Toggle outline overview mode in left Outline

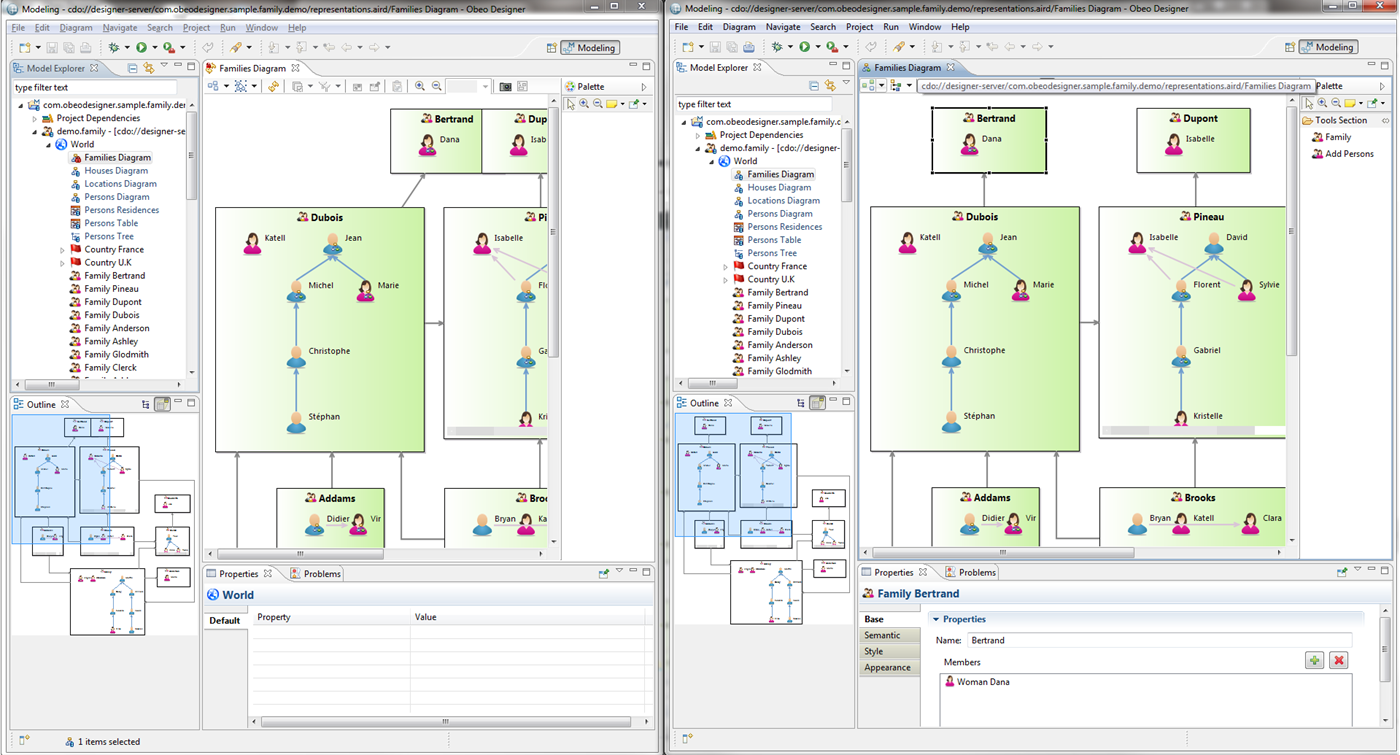(x=163, y=405)
